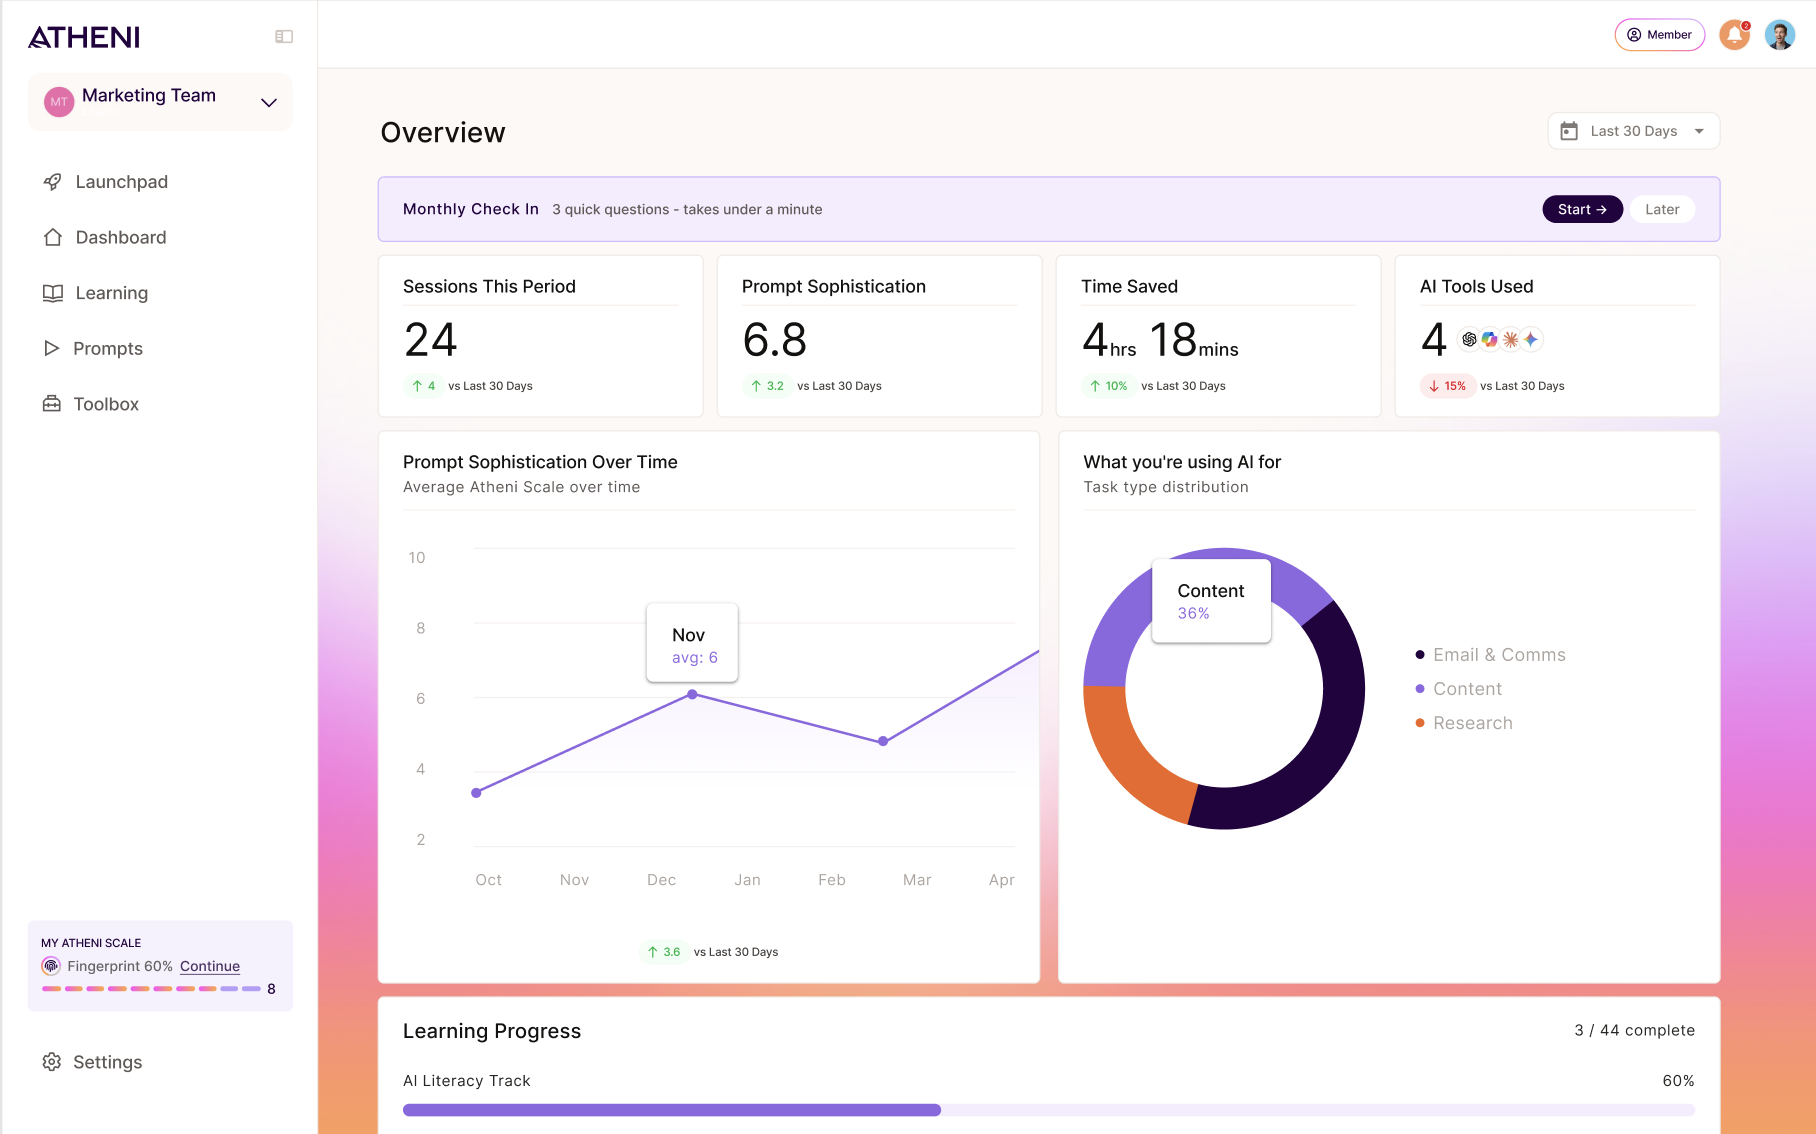Click the Toolbox briefcase icon

[51, 404]
